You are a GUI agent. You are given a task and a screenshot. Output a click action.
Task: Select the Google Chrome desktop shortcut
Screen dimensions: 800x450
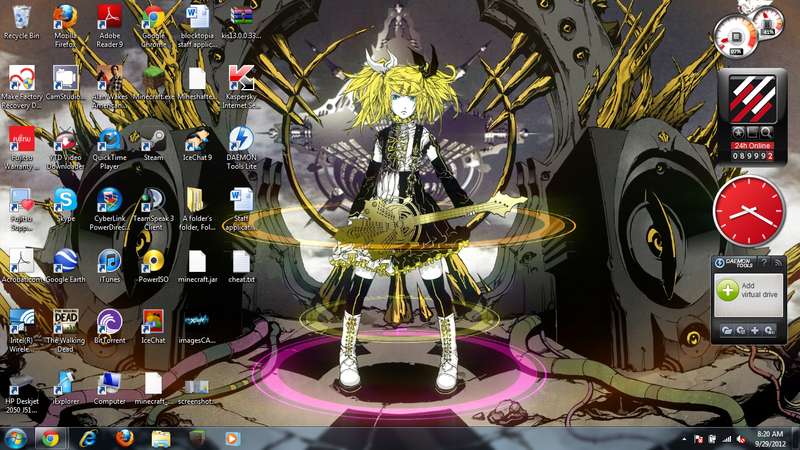(x=153, y=27)
